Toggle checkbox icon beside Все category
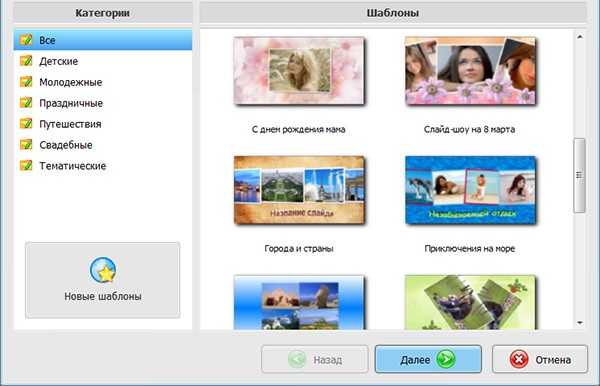The height and width of the screenshot is (386, 600). click(x=26, y=40)
